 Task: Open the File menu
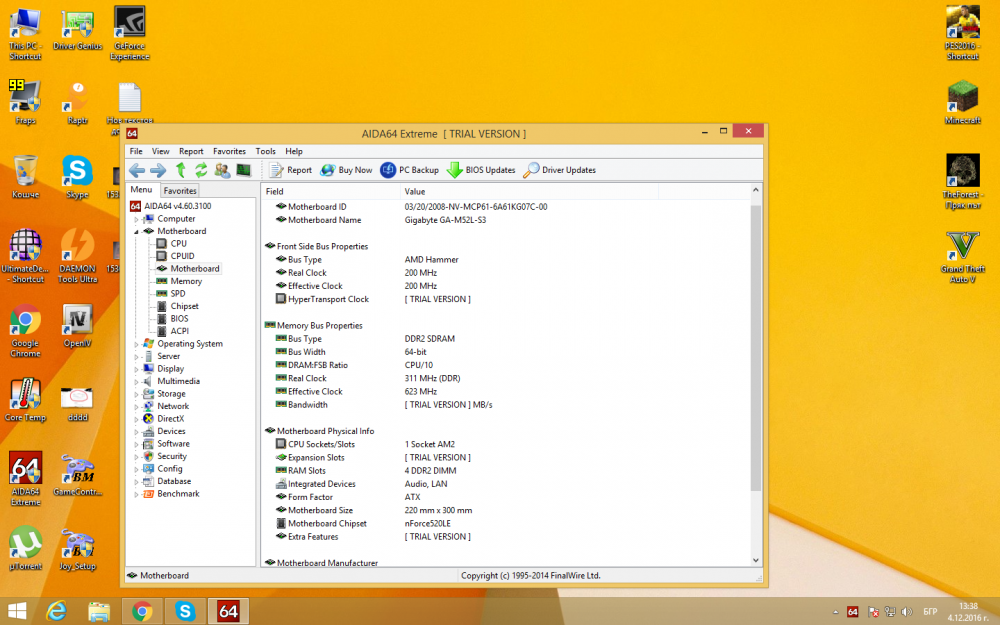pos(136,151)
